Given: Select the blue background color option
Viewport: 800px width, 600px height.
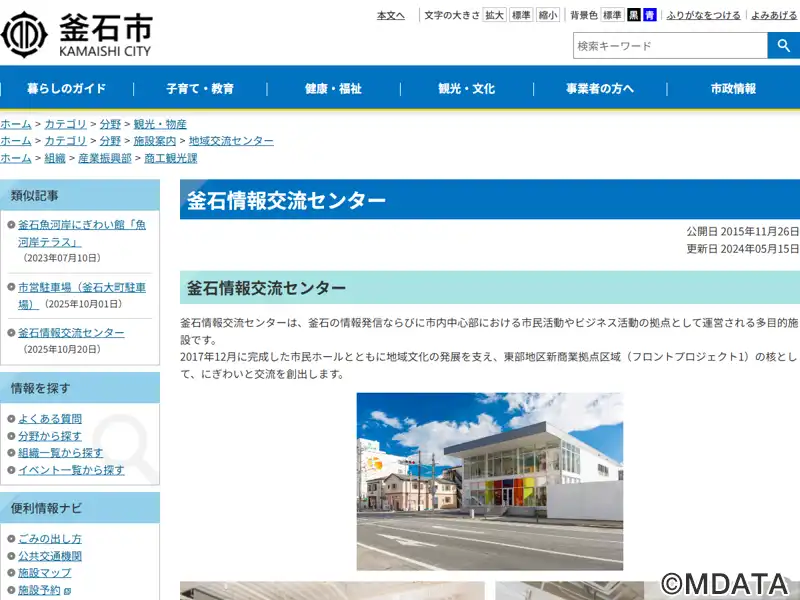Looking at the screenshot, I should (x=650, y=15).
